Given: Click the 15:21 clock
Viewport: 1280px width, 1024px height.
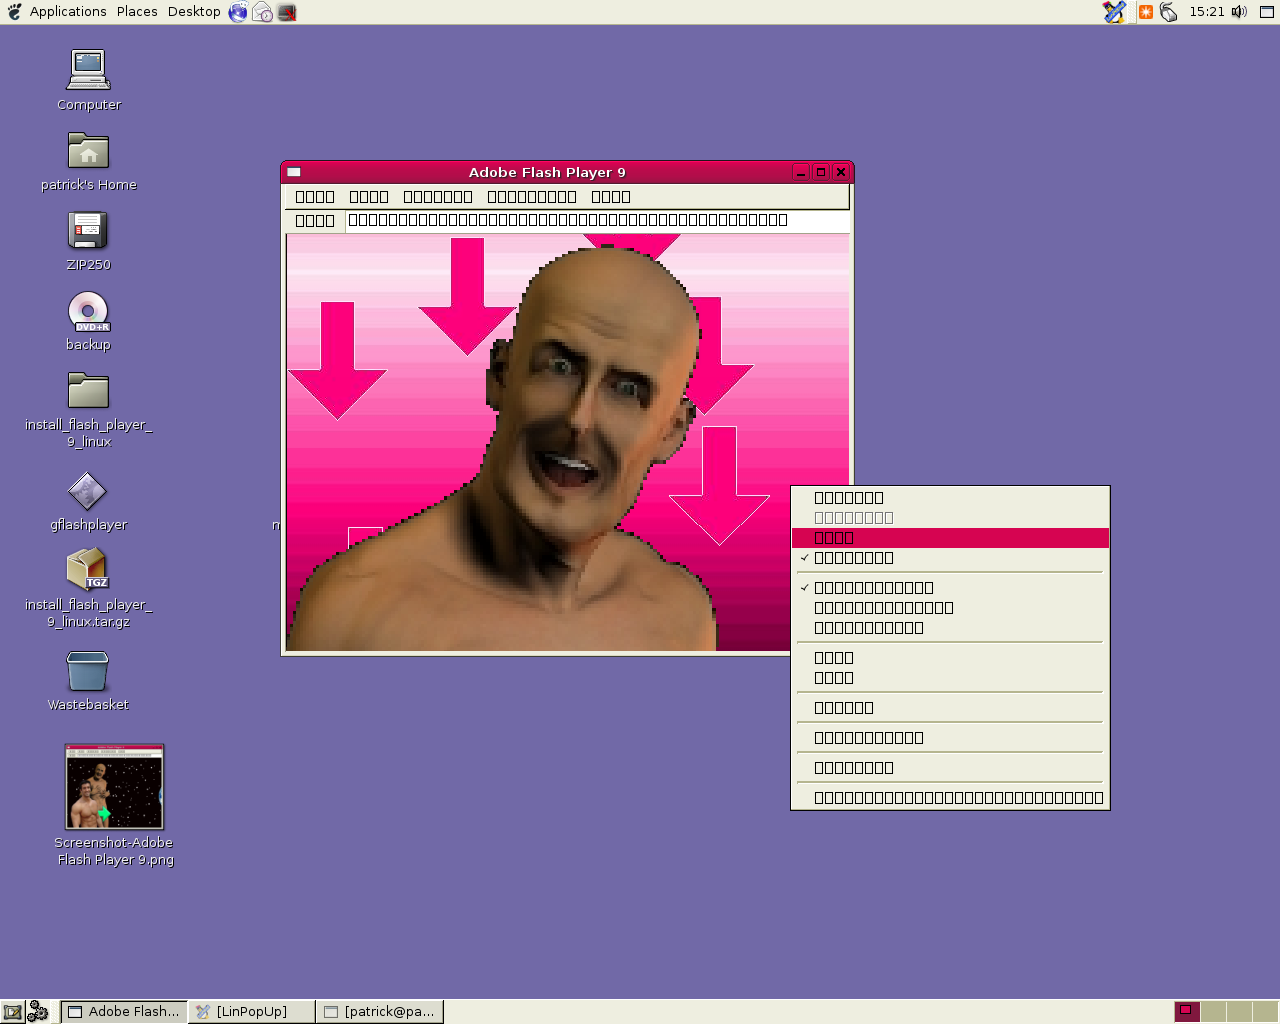Looking at the screenshot, I should (1207, 12).
